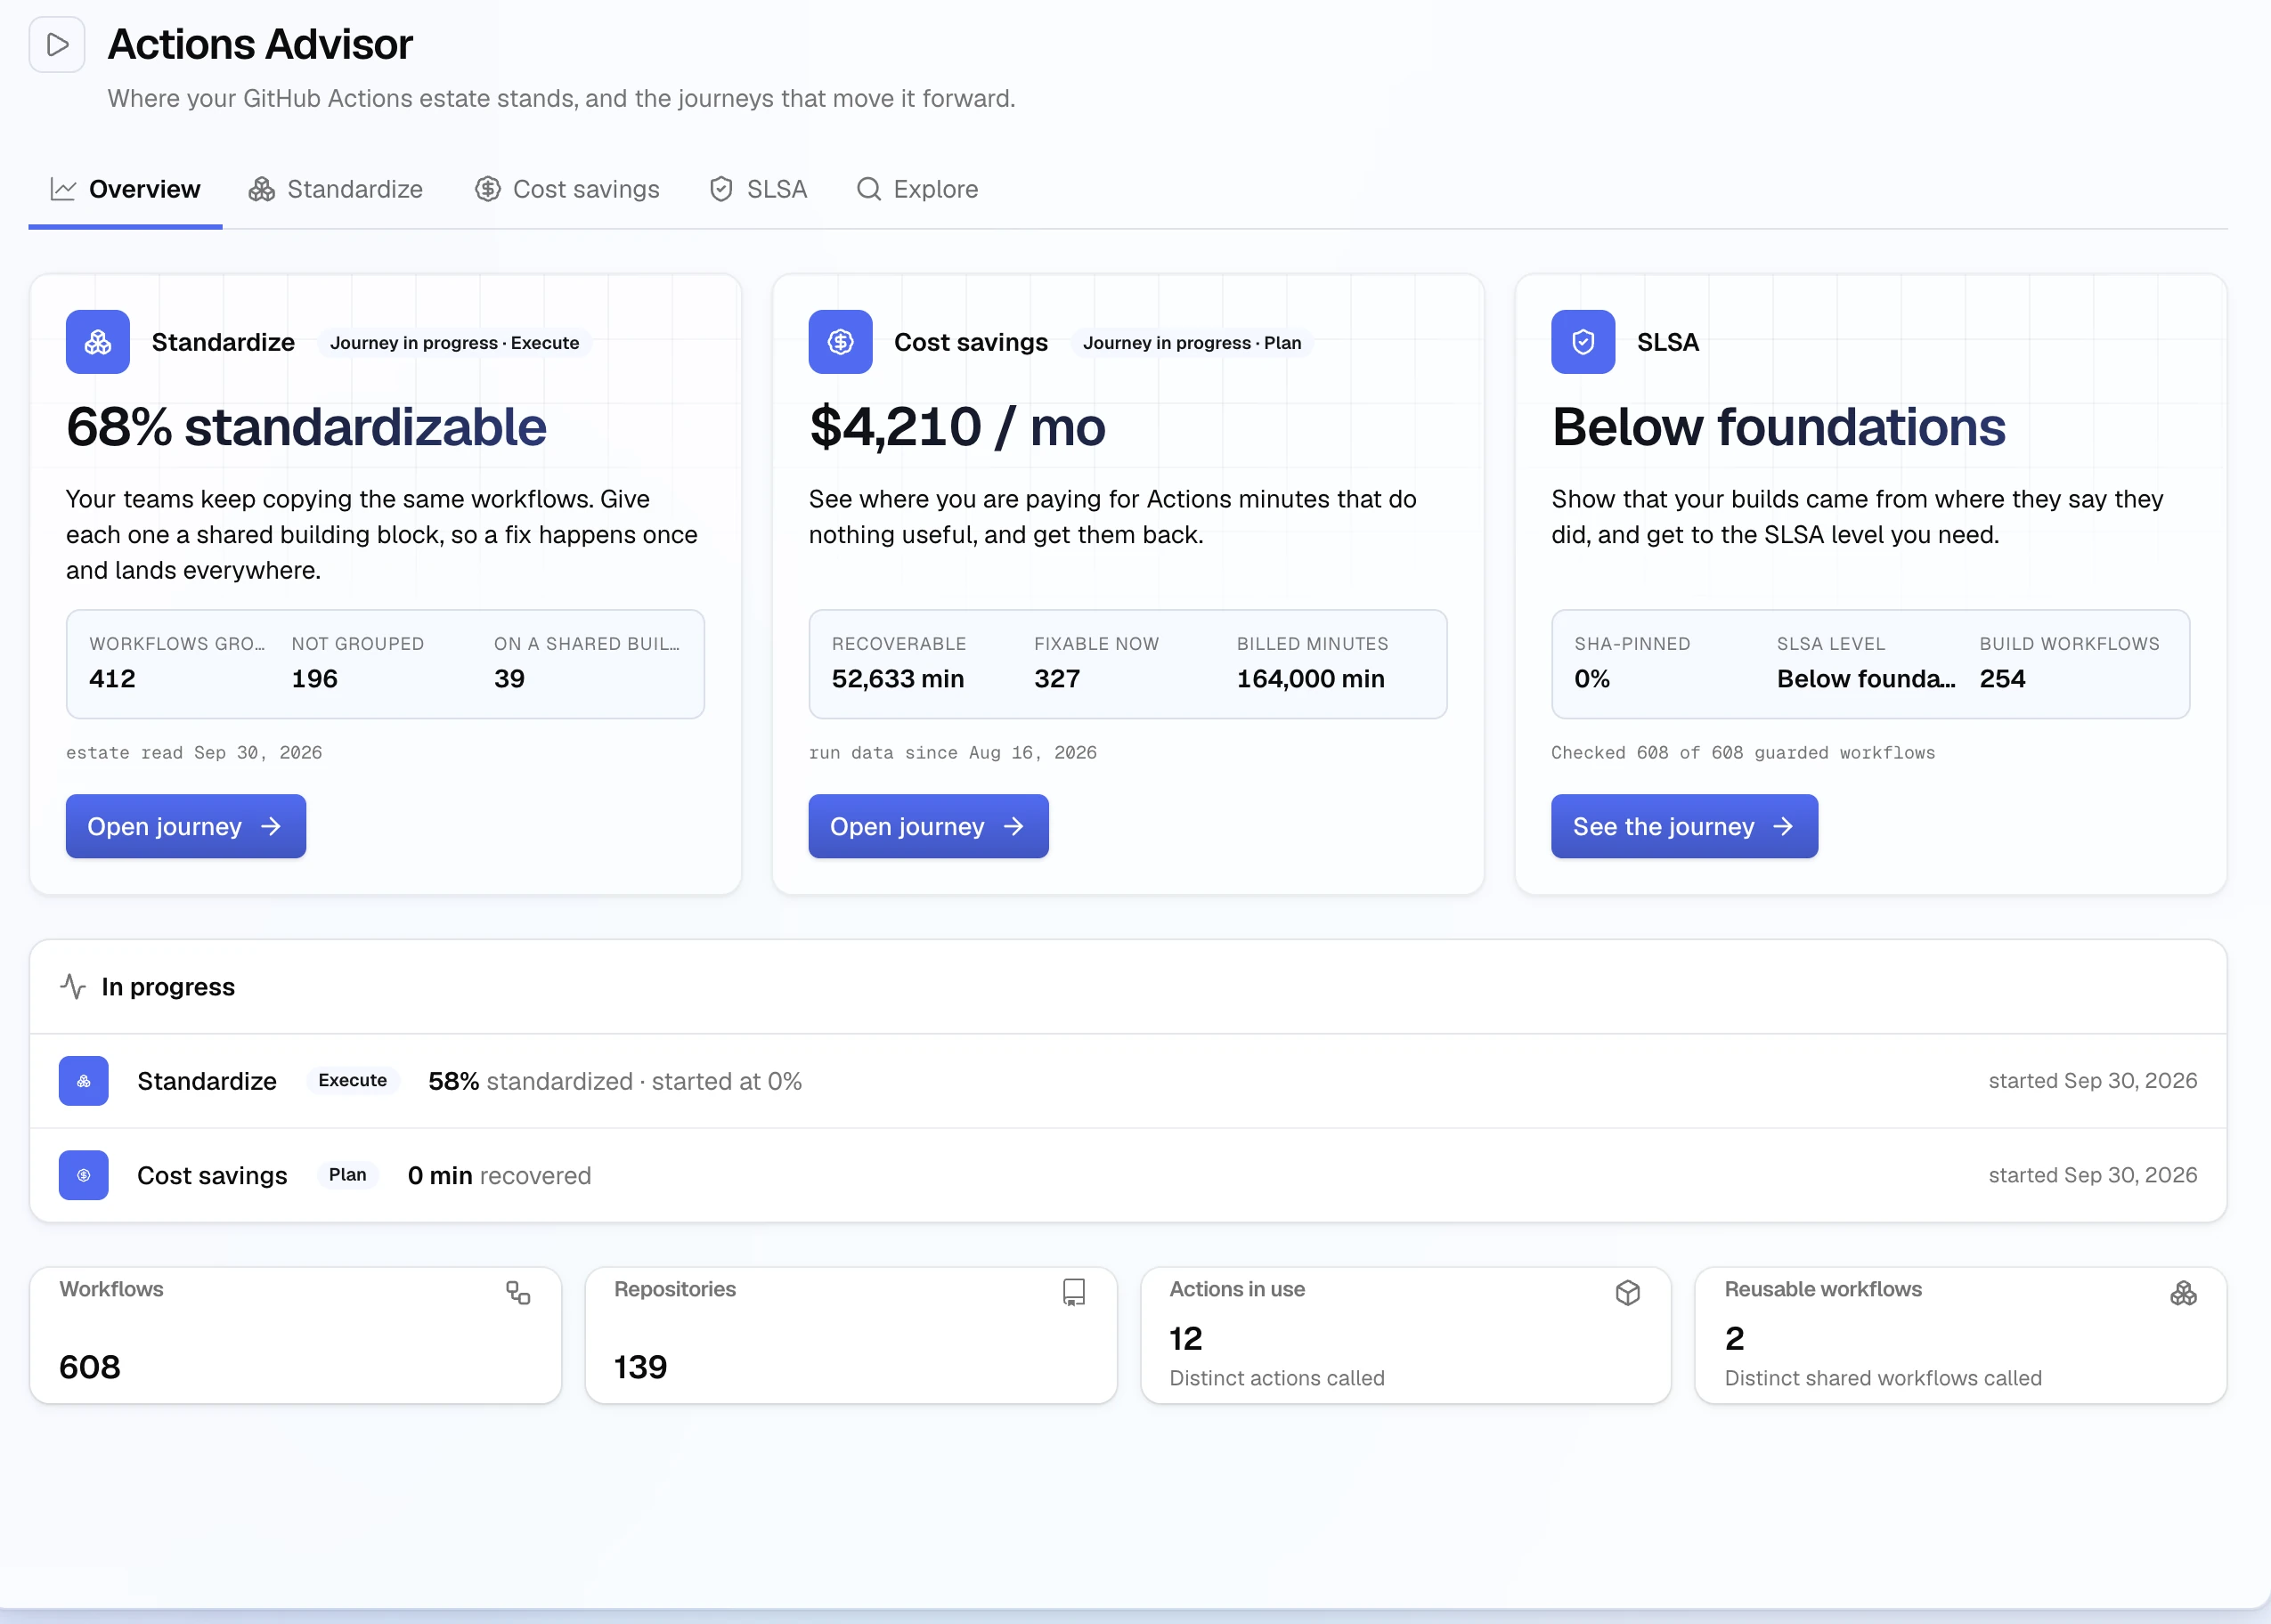Click the 139 Repositories count
This screenshot has height=1624, width=2271.
[x=641, y=1367]
